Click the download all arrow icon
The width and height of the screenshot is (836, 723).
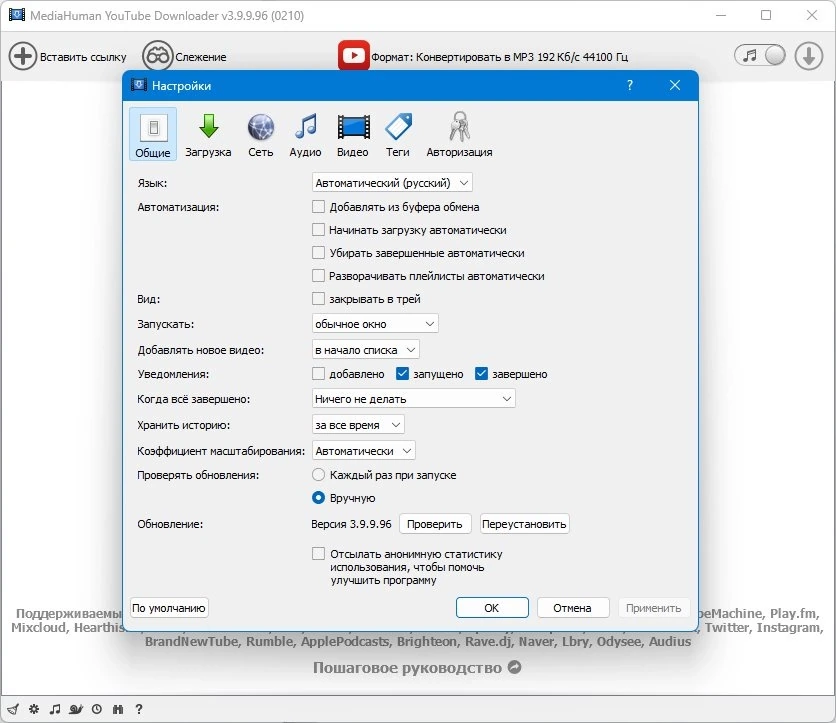808,55
